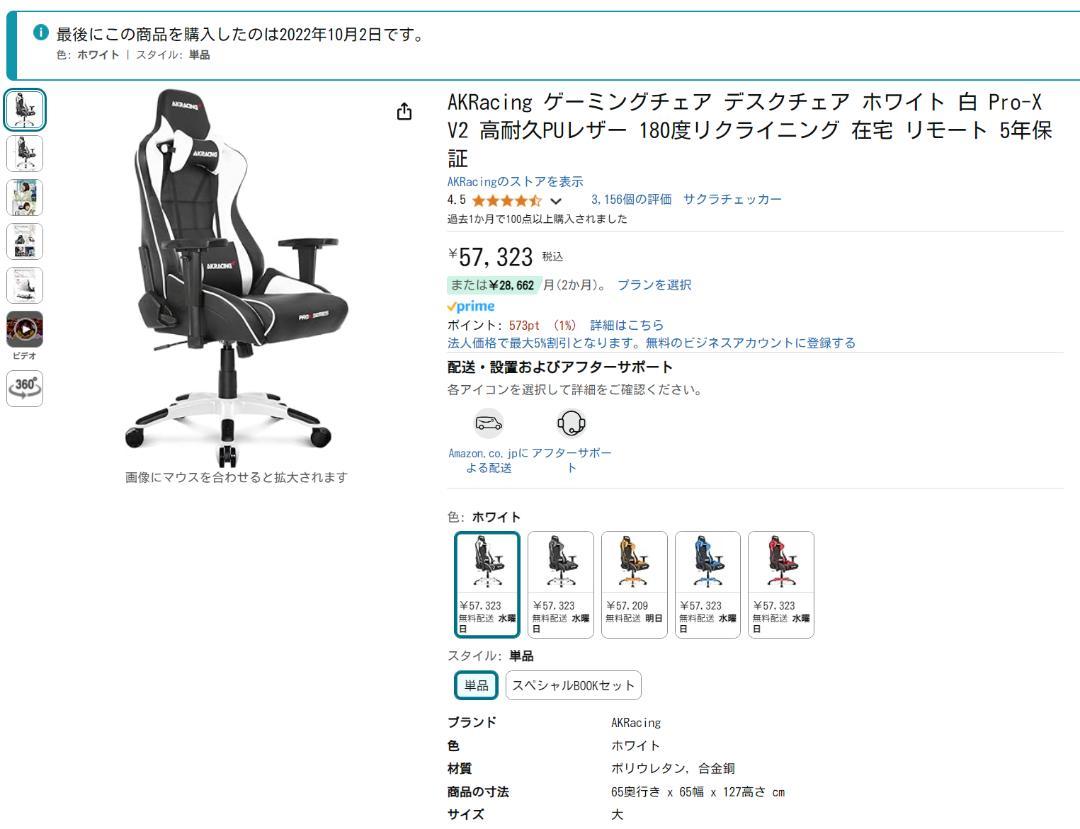This screenshot has height=829, width=1080.
Task: Choose the red chair color variant
Action: pyautogui.click(x=781, y=585)
